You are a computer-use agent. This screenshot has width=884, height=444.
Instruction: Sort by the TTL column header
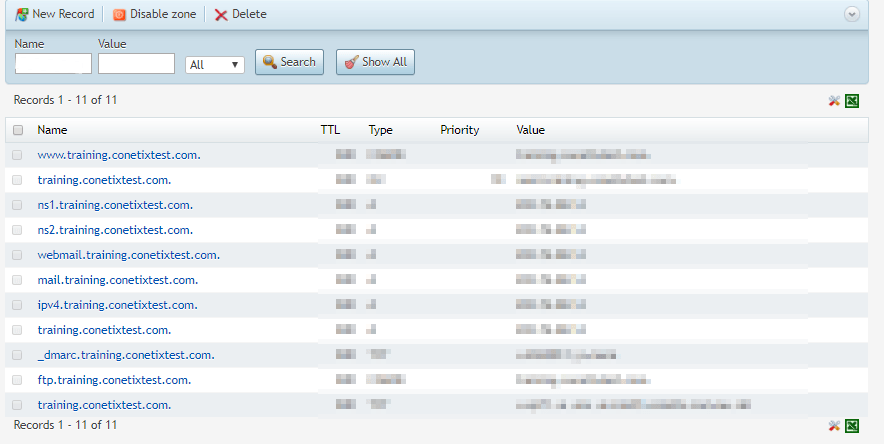click(330, 130)
